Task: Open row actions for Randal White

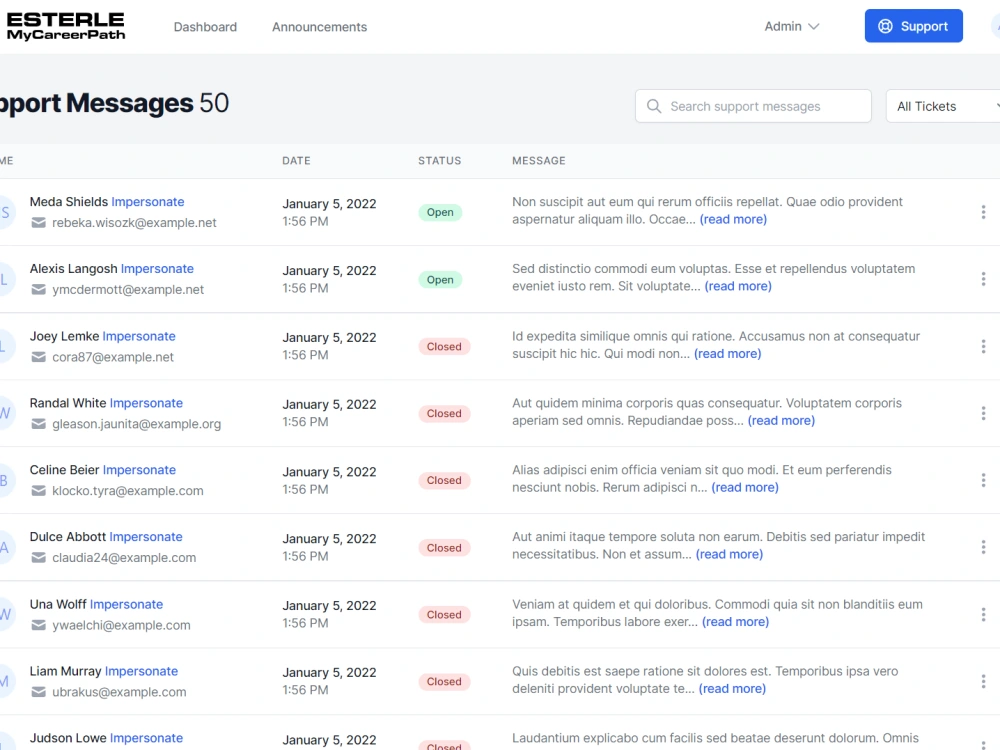Action: [x=983, y=413]
